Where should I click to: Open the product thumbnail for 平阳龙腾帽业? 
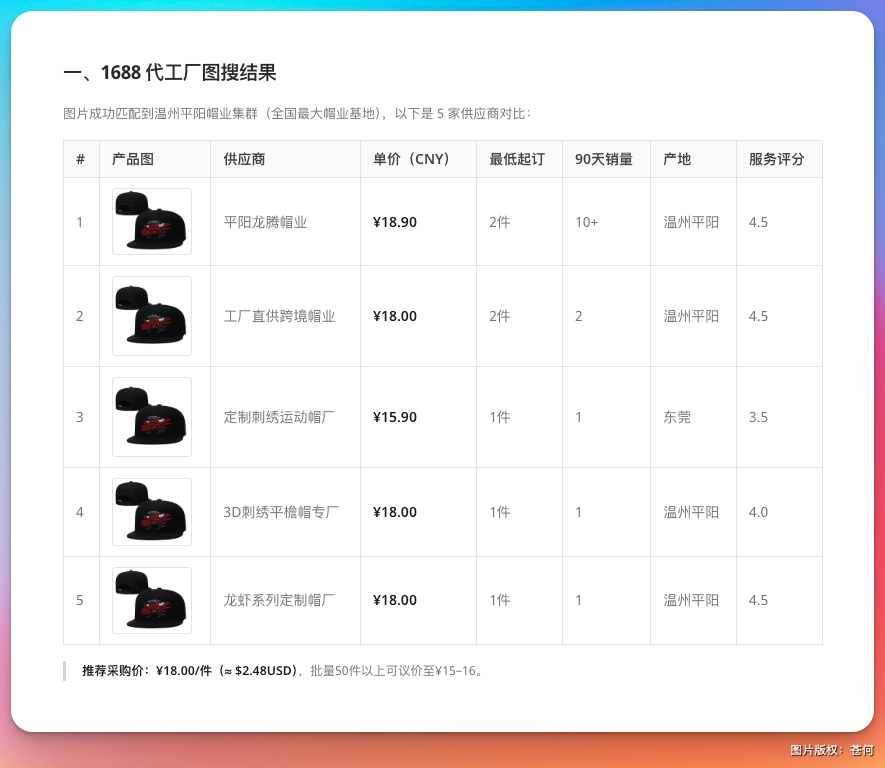151,221
